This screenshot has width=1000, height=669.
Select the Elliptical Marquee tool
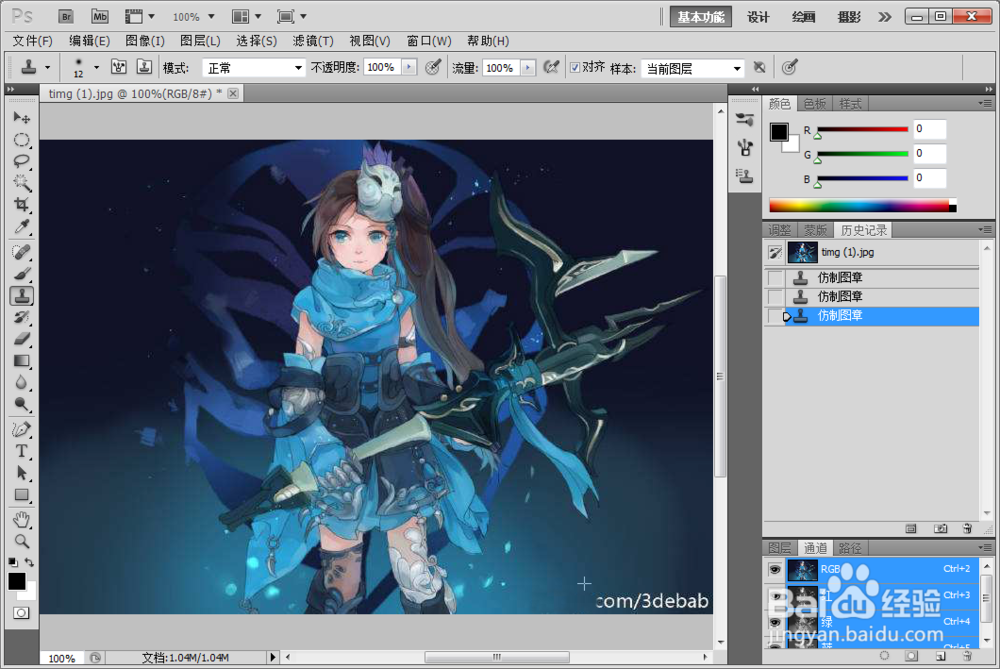tap(22, 140)
